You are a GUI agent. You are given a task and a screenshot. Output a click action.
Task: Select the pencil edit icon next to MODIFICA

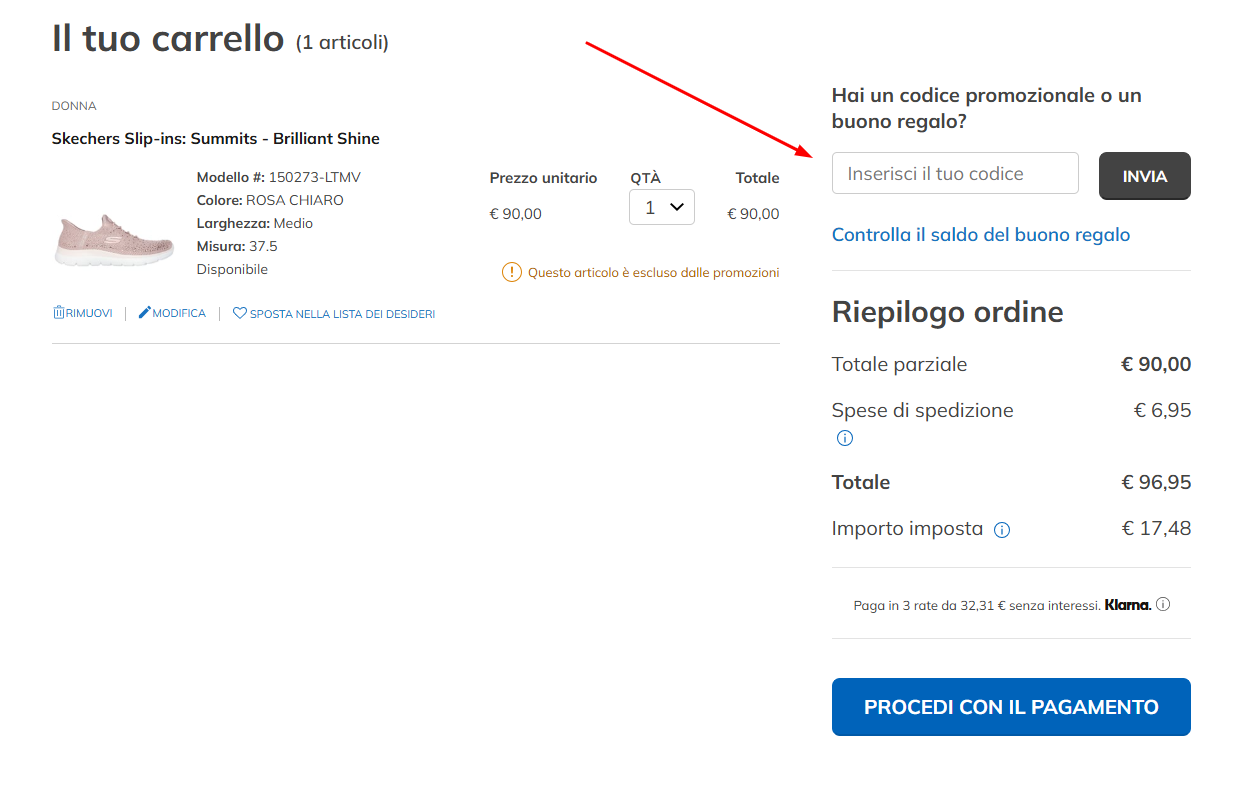(x=143, y=313)
